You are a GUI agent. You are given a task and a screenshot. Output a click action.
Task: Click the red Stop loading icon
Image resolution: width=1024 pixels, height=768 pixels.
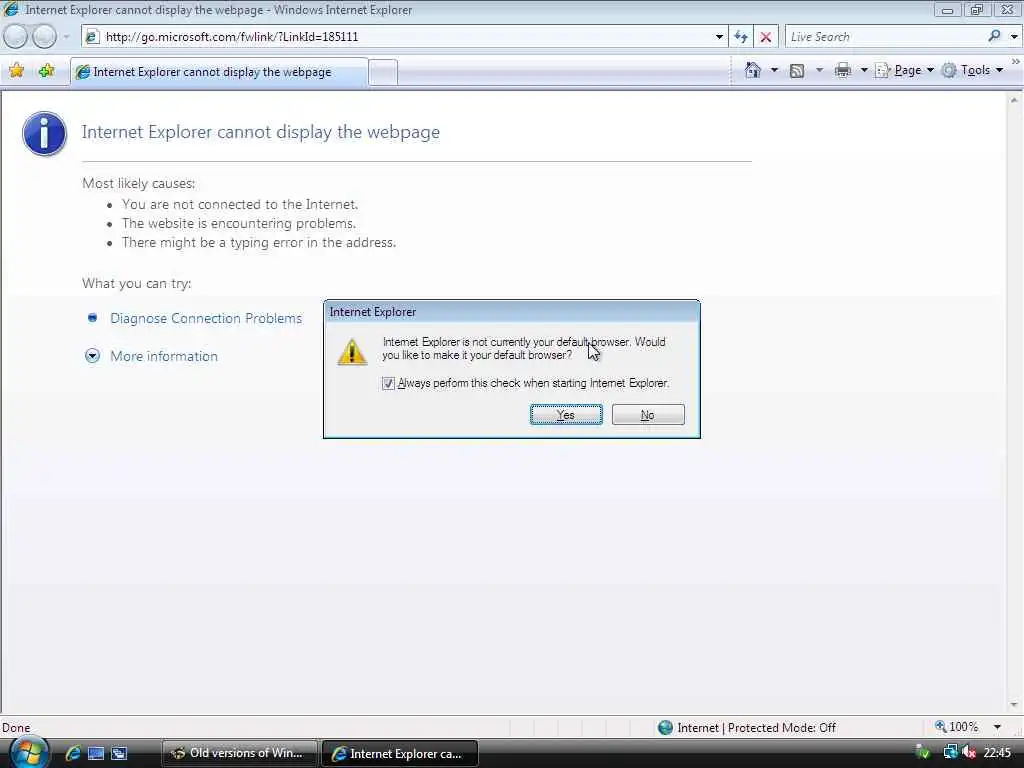765,37
